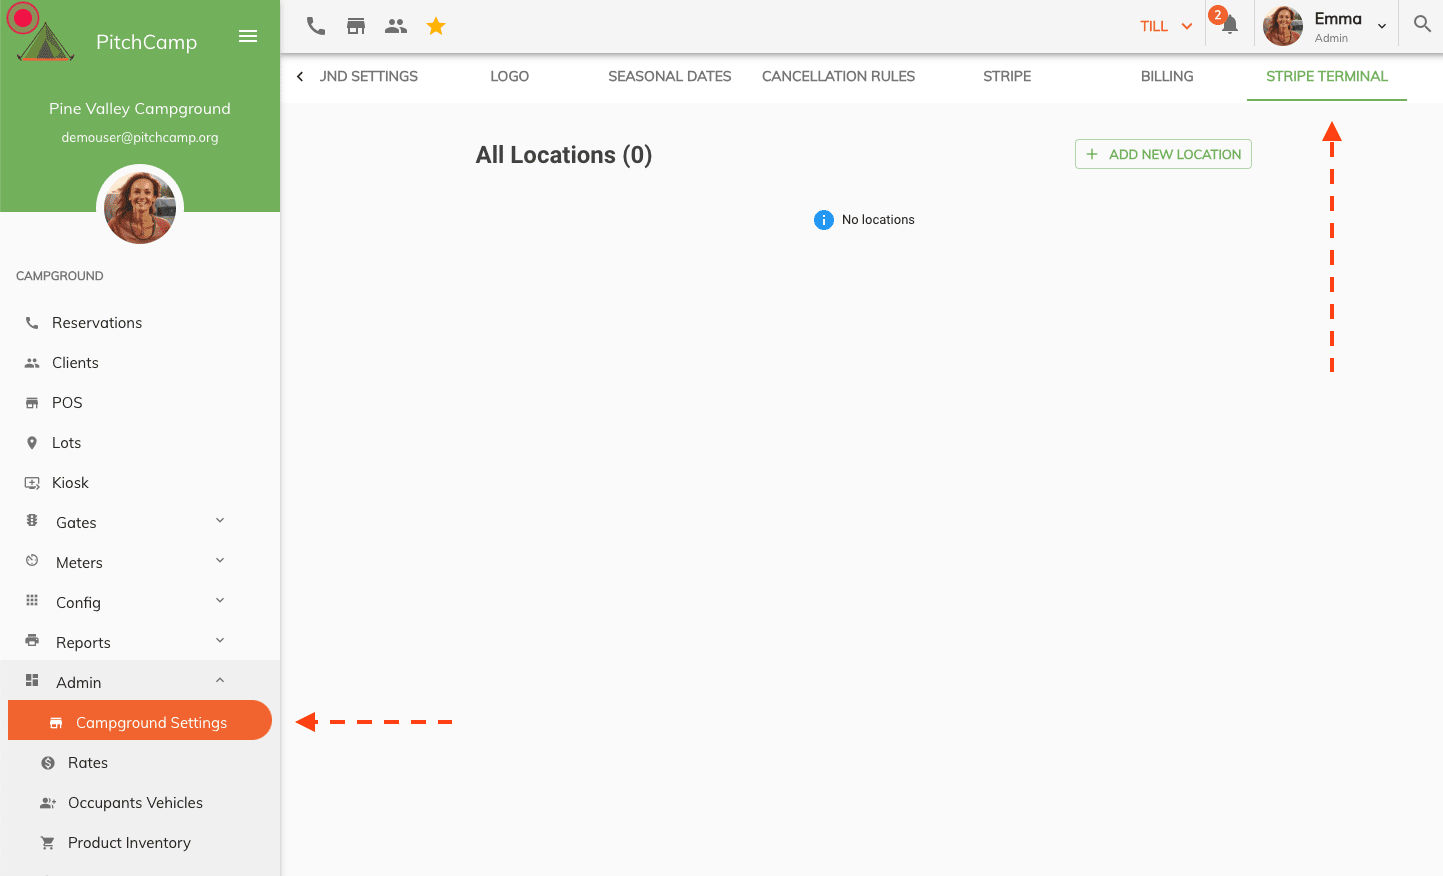Open the partially hidden Settings tab
Viewport: 1443px width, 876px height.
click(369, 76)
